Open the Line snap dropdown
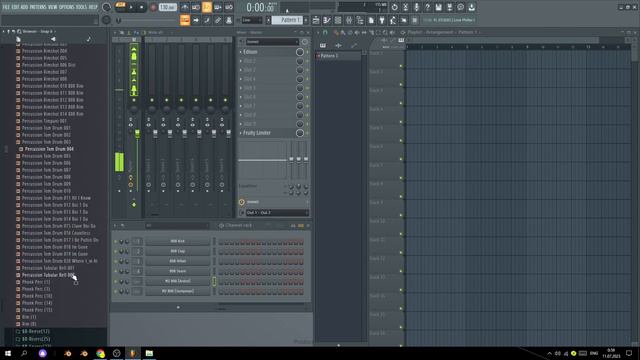Image resolution: width=640 pixels, height=360 pixels. (x=252, y=20)
